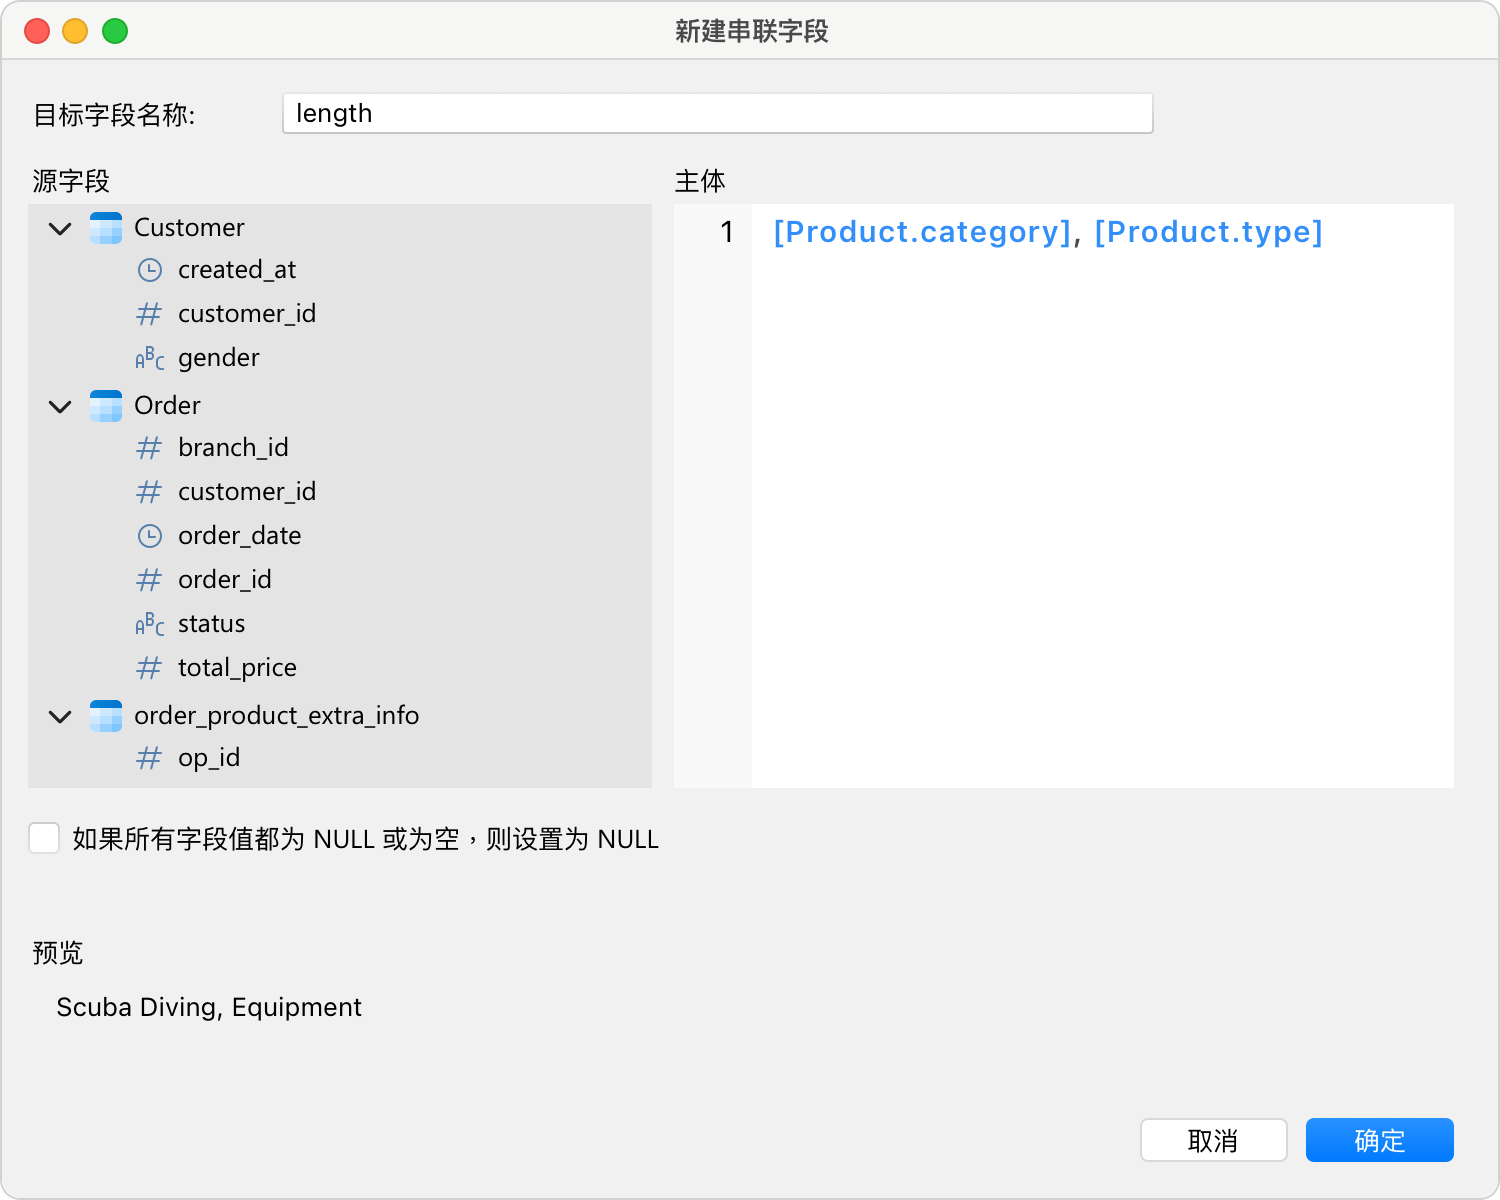Click the preview text Scuba Diving, Equipment
The image size is (1500, 1200).
[209, 1007]
